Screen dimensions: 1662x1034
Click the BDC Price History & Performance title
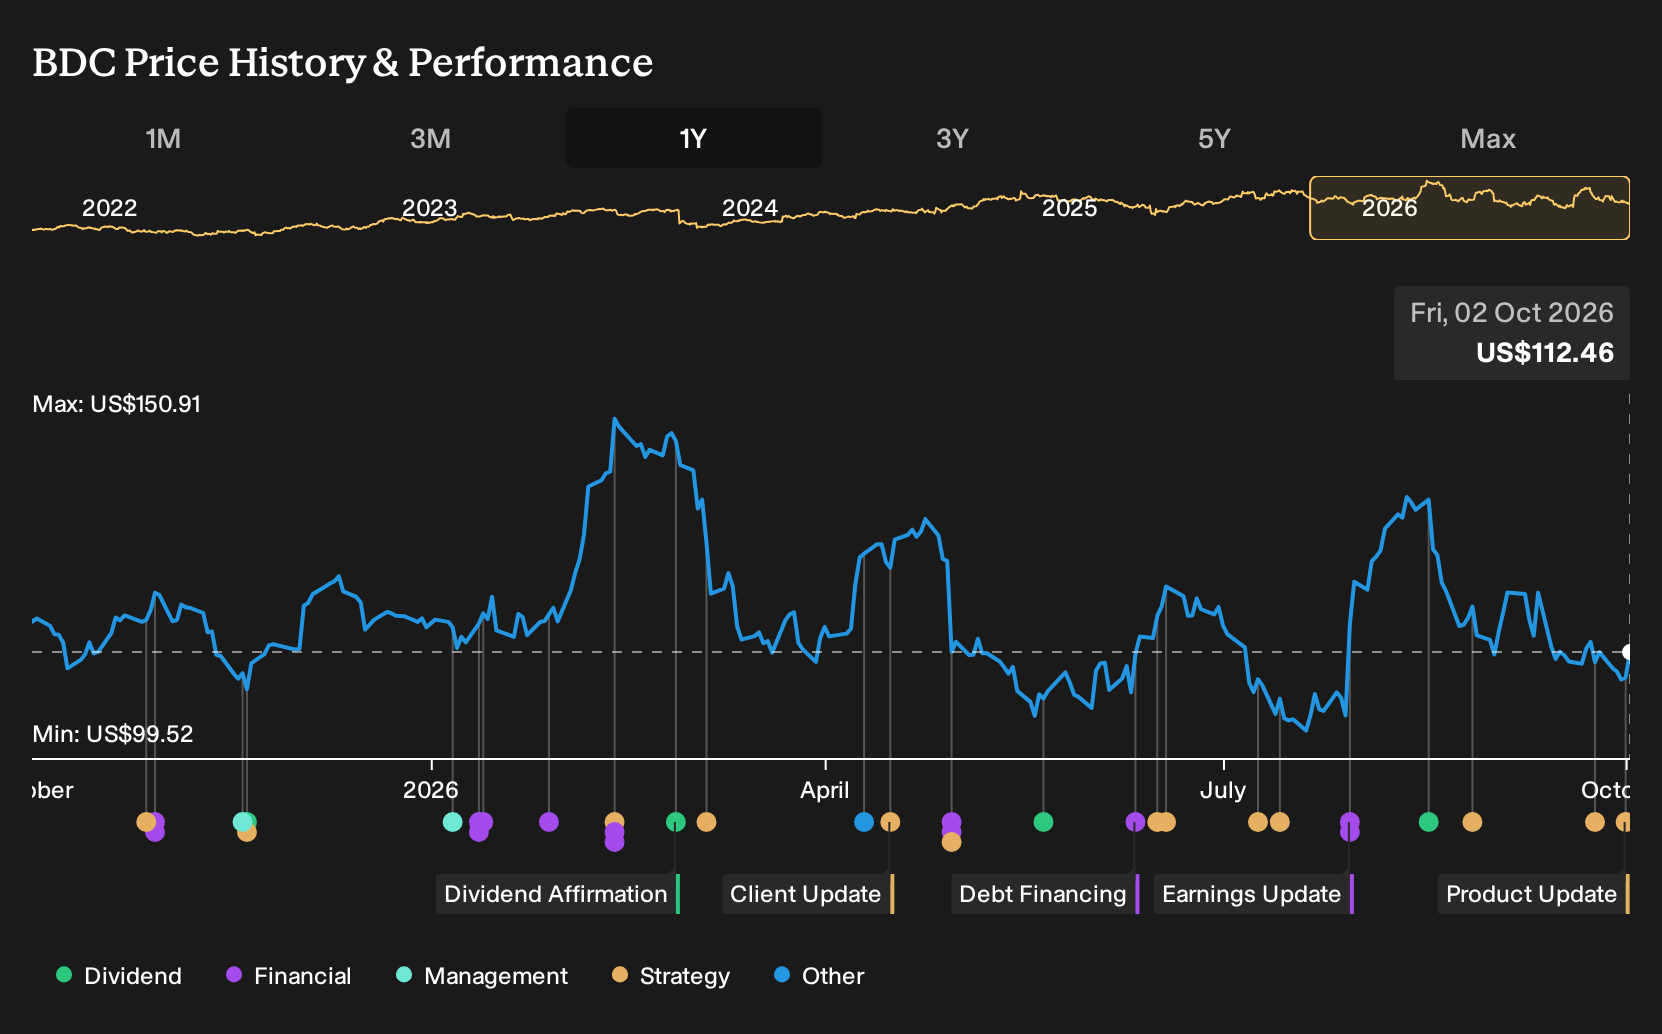343,62
